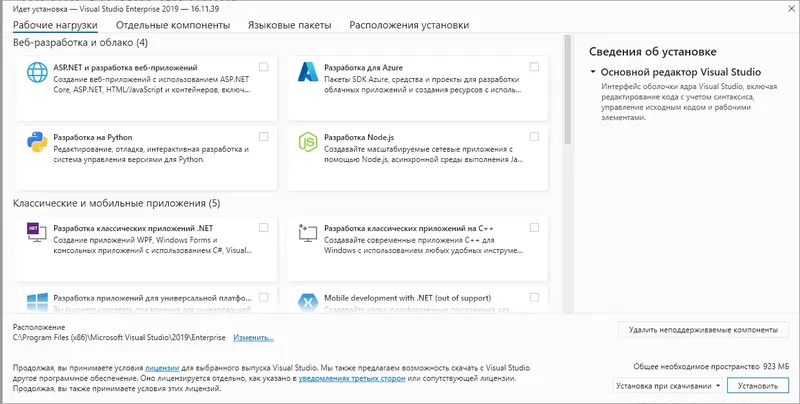The width and height of the screenshot is (800, 404).
Task: Click the Azure development logo icon
Action: (x=308, y=72)
